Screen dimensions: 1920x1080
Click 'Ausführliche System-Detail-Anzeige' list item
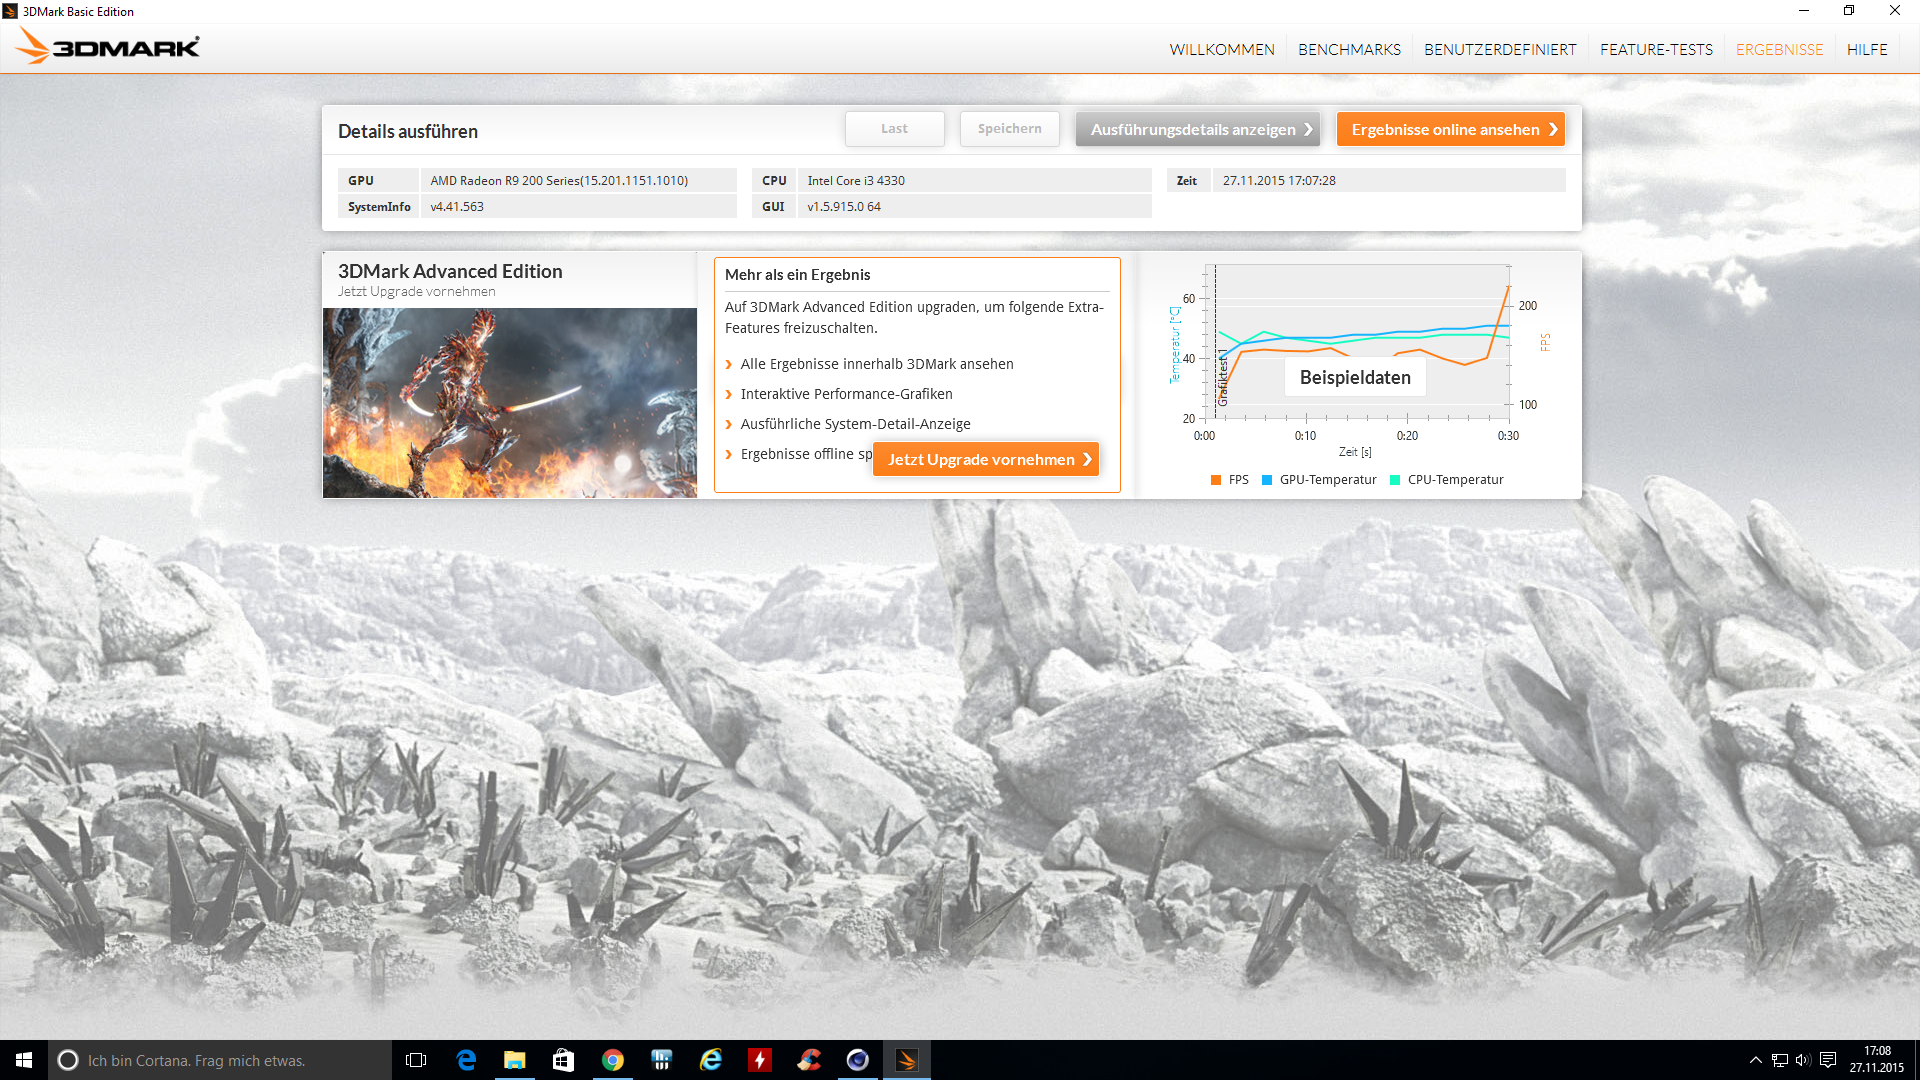click(856, 424)
